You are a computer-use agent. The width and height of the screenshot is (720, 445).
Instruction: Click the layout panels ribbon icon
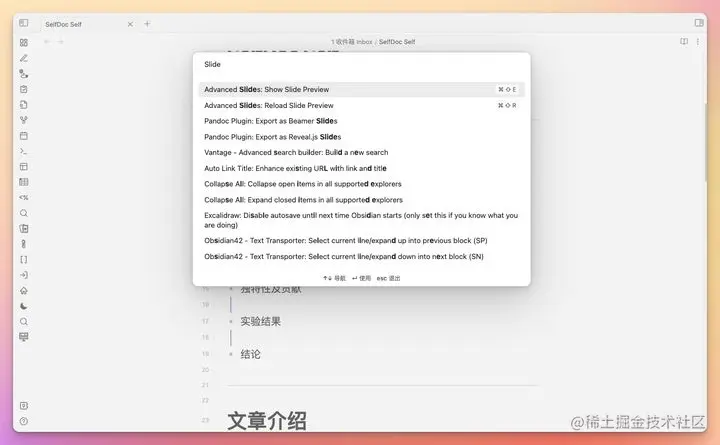point(24,167)
